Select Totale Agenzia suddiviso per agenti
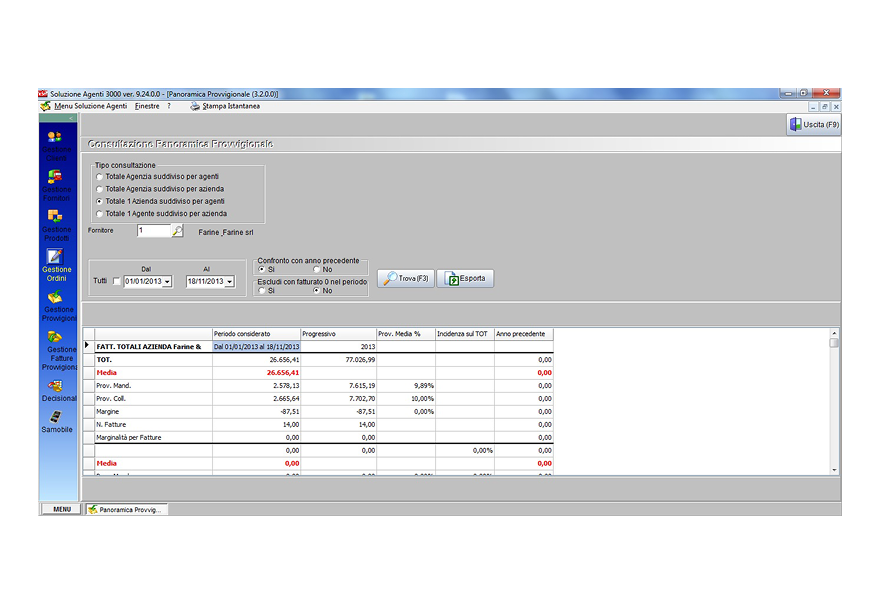This screenshot has height=606, width=879. click(x=99, y=176)
